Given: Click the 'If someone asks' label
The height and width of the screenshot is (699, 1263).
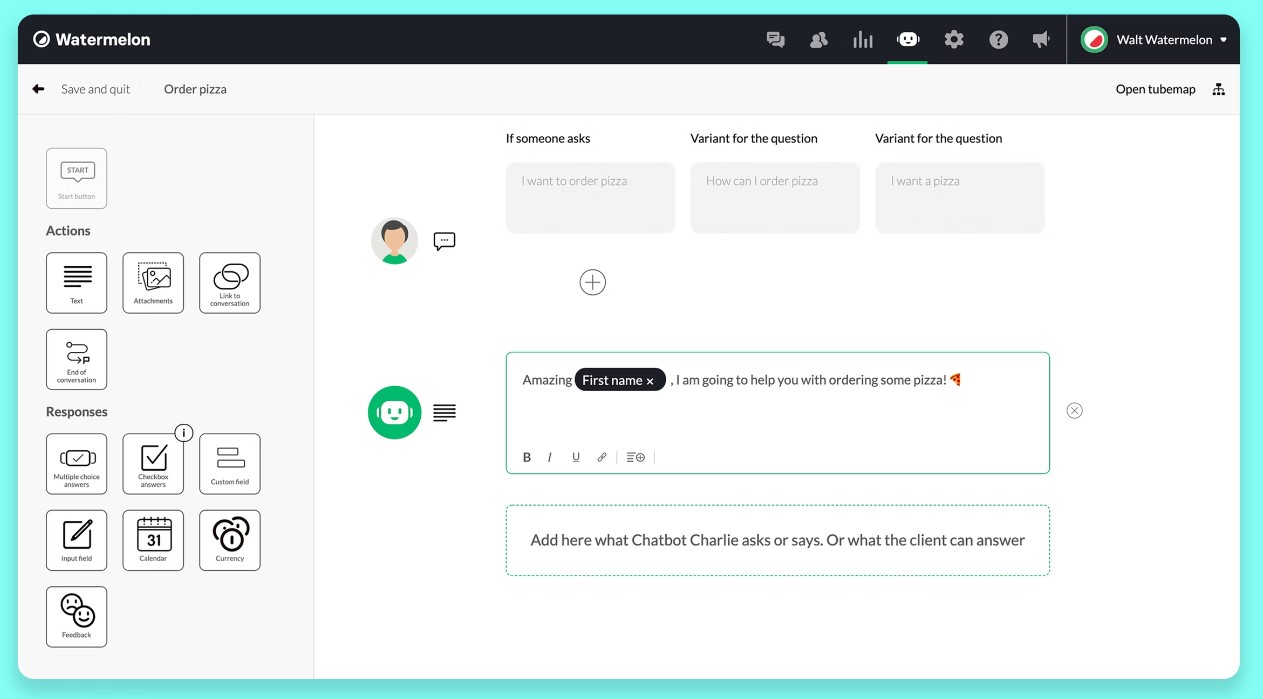Looking at the screenshot, I should 548,138.
